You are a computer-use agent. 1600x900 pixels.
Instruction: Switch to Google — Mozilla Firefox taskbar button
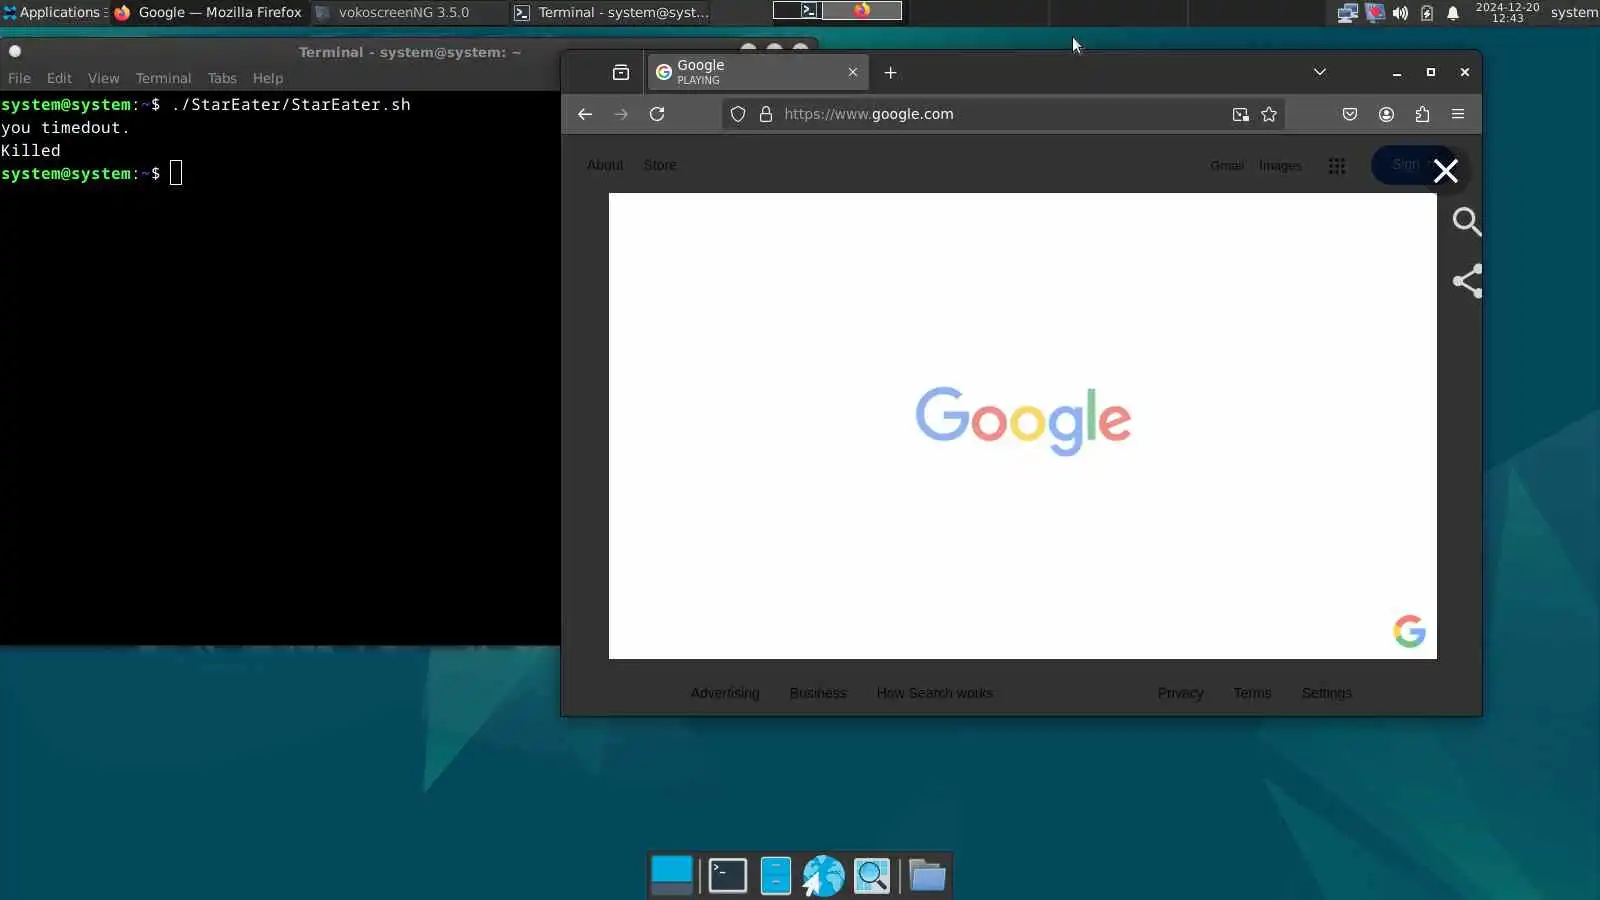click(x=209, y=12)
